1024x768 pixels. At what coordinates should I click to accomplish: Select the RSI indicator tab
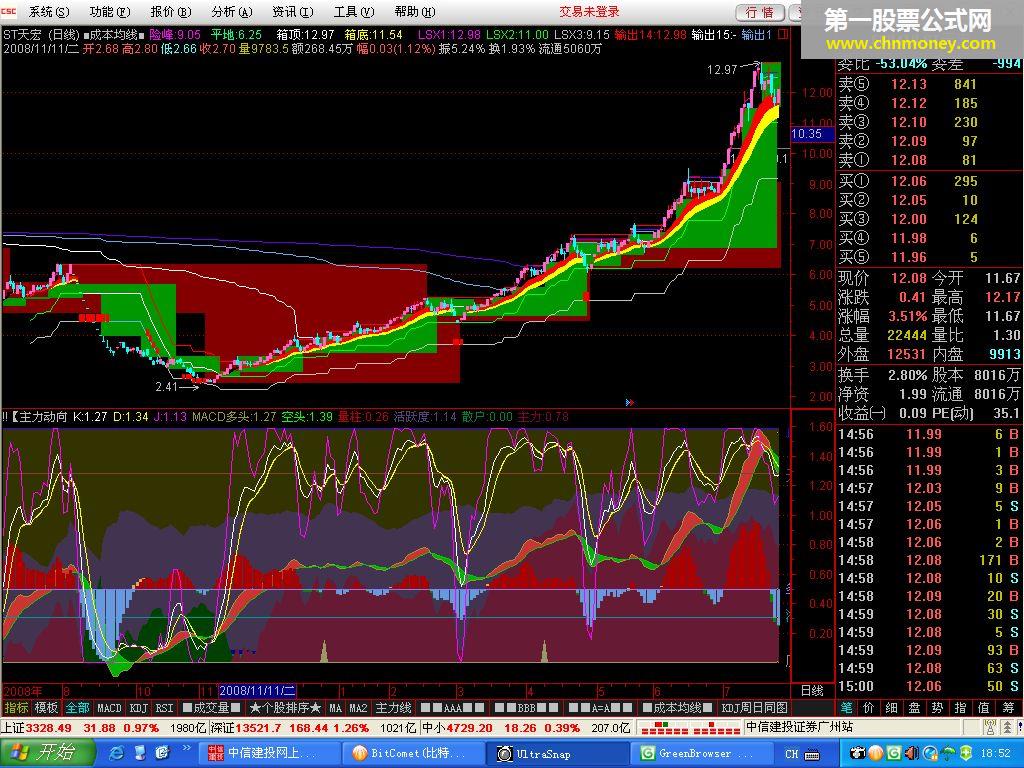pos(164,707)
